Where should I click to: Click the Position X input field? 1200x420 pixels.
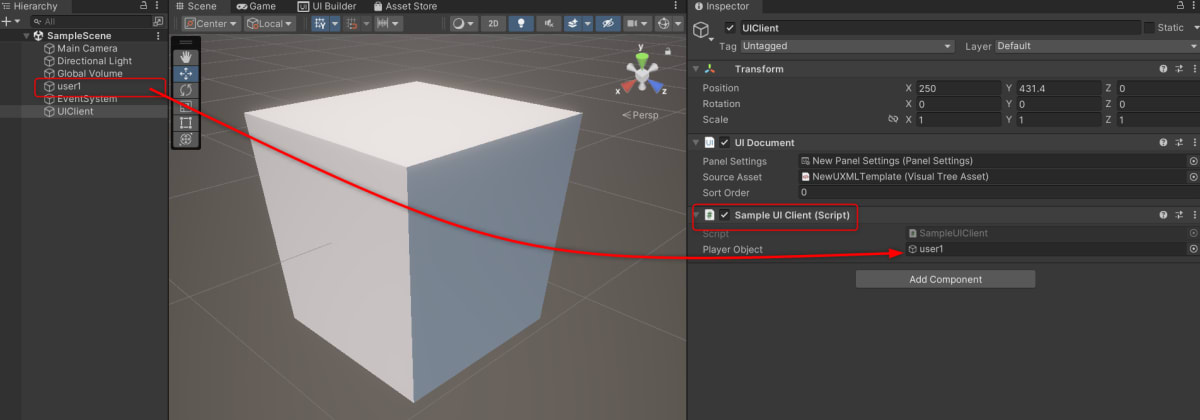[958, 88]
